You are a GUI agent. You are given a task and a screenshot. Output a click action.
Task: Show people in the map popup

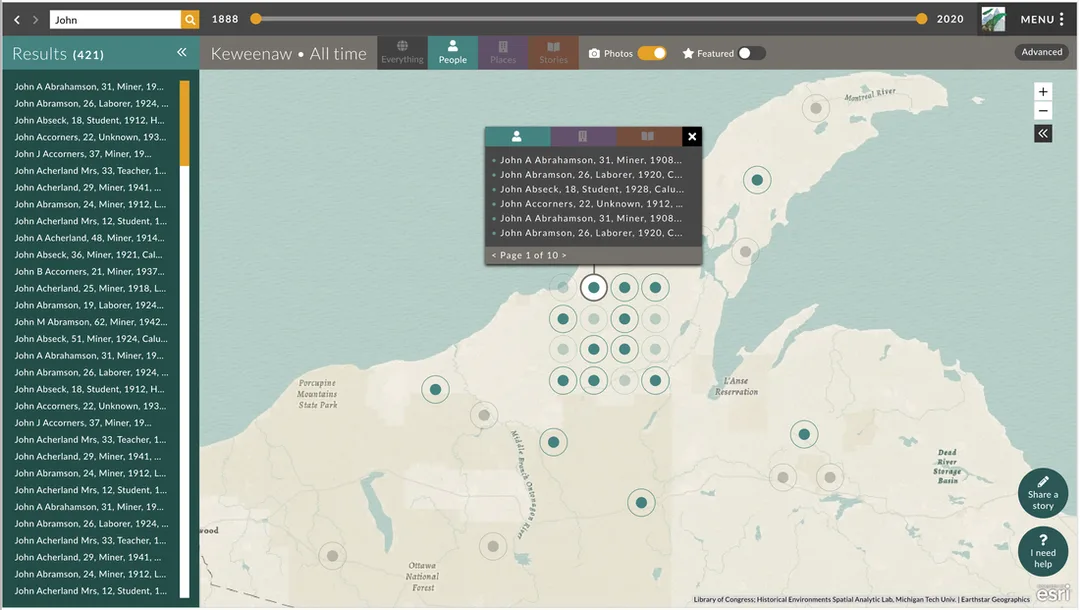coord(517,136)
